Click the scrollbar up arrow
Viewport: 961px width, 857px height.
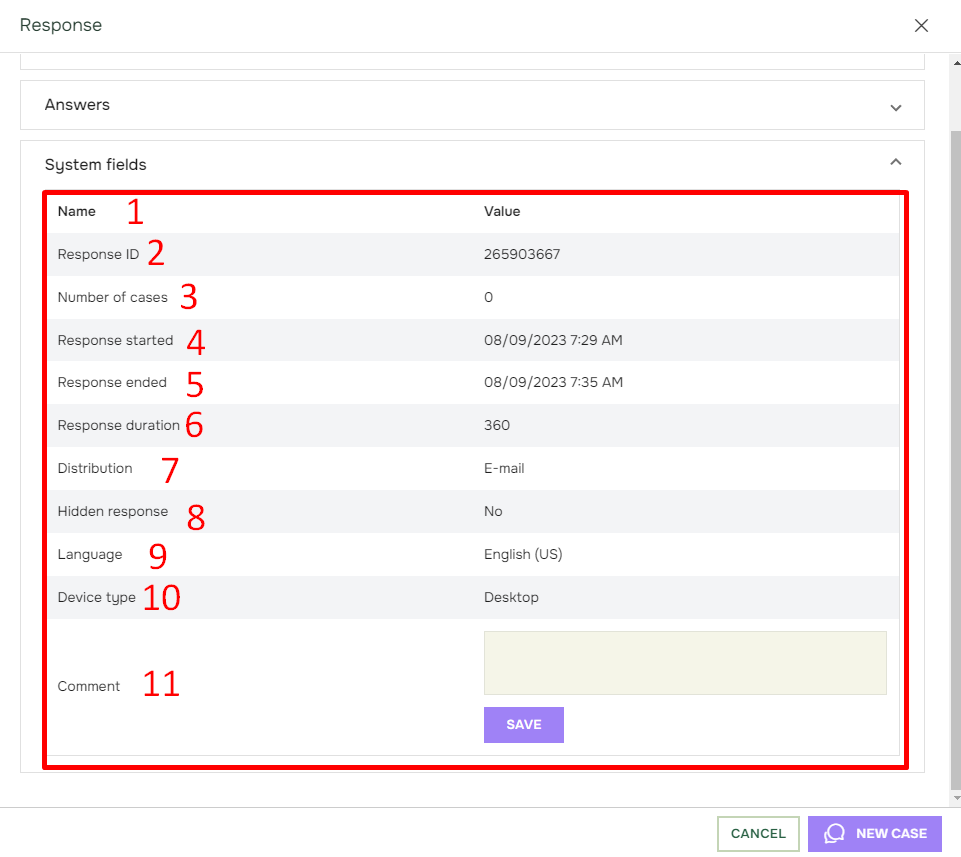(x=956, y=63)
